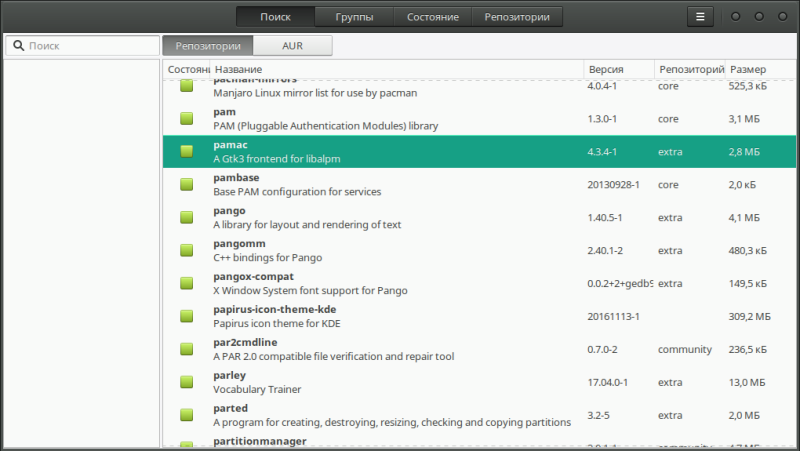Click the Репозитории top header tab
Viewport: 800px width, 451px height.
click(x=516, y=17)
